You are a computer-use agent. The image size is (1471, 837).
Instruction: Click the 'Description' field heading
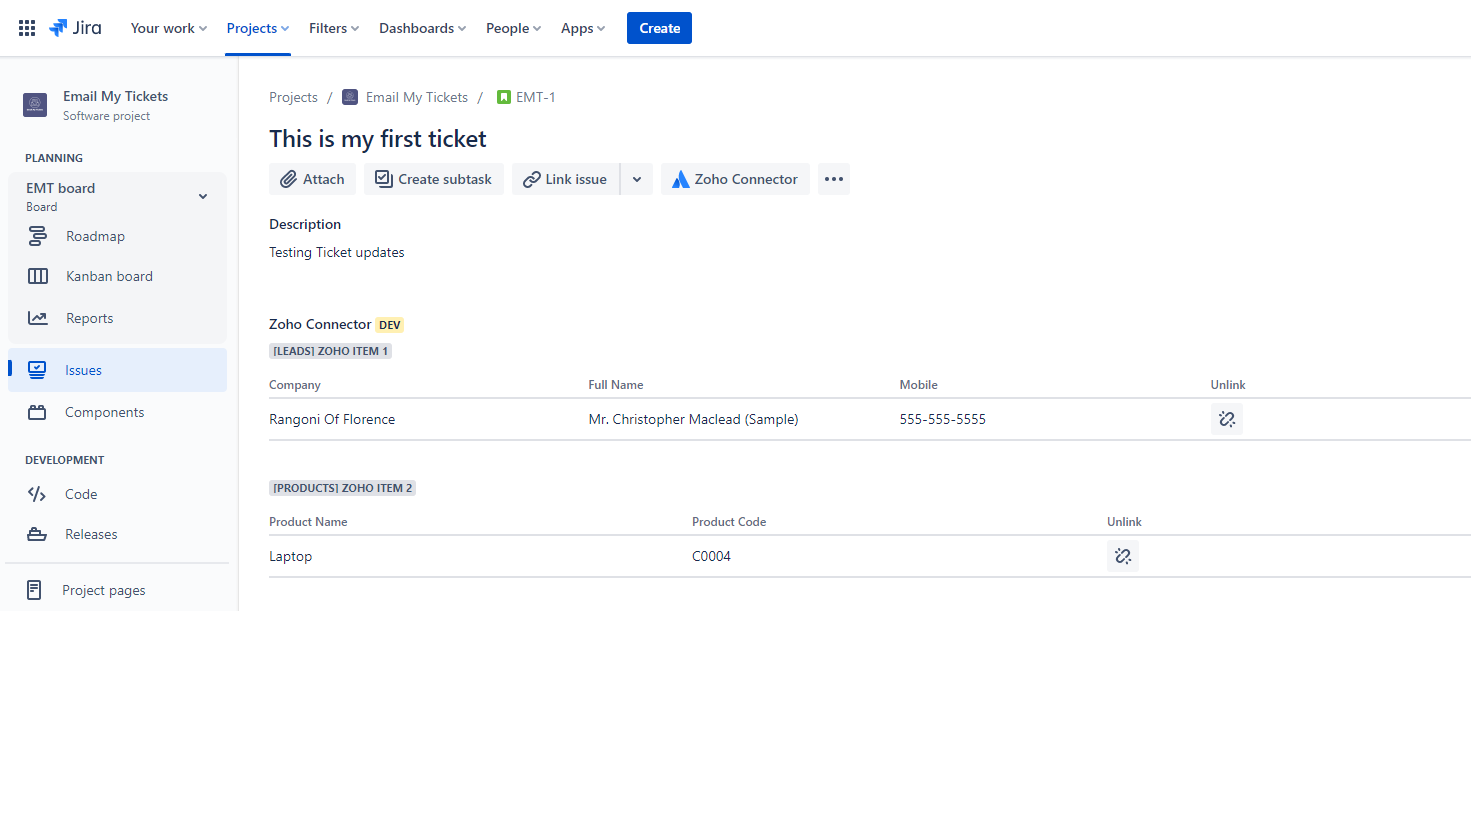305,224
